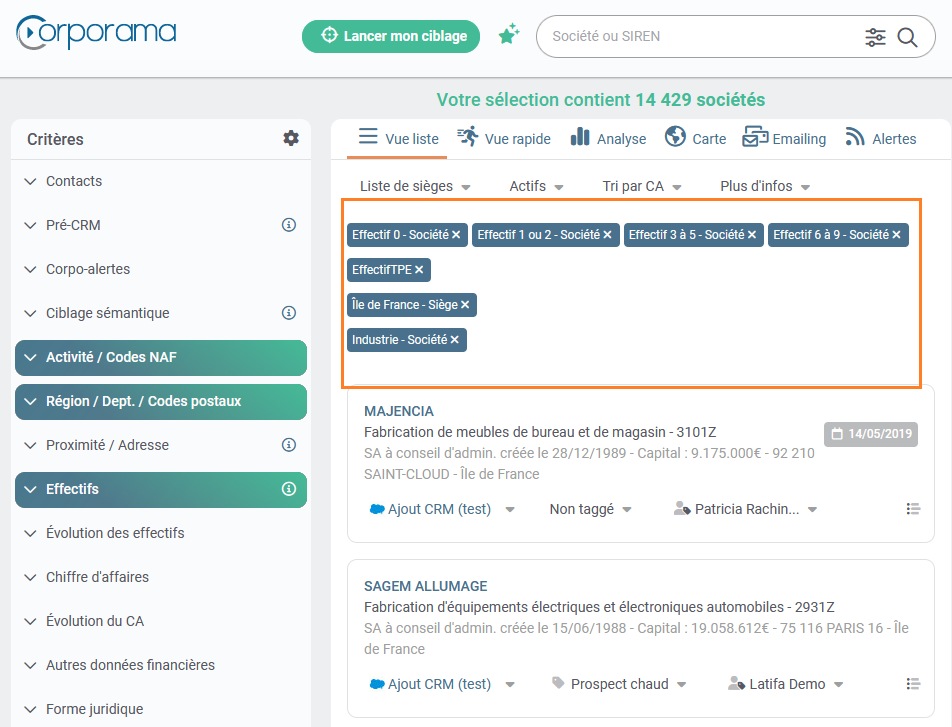Click info icon beside Ciblage sémantique
The height and width of the screenshot is (727, 952).
[x=289, y=313]
